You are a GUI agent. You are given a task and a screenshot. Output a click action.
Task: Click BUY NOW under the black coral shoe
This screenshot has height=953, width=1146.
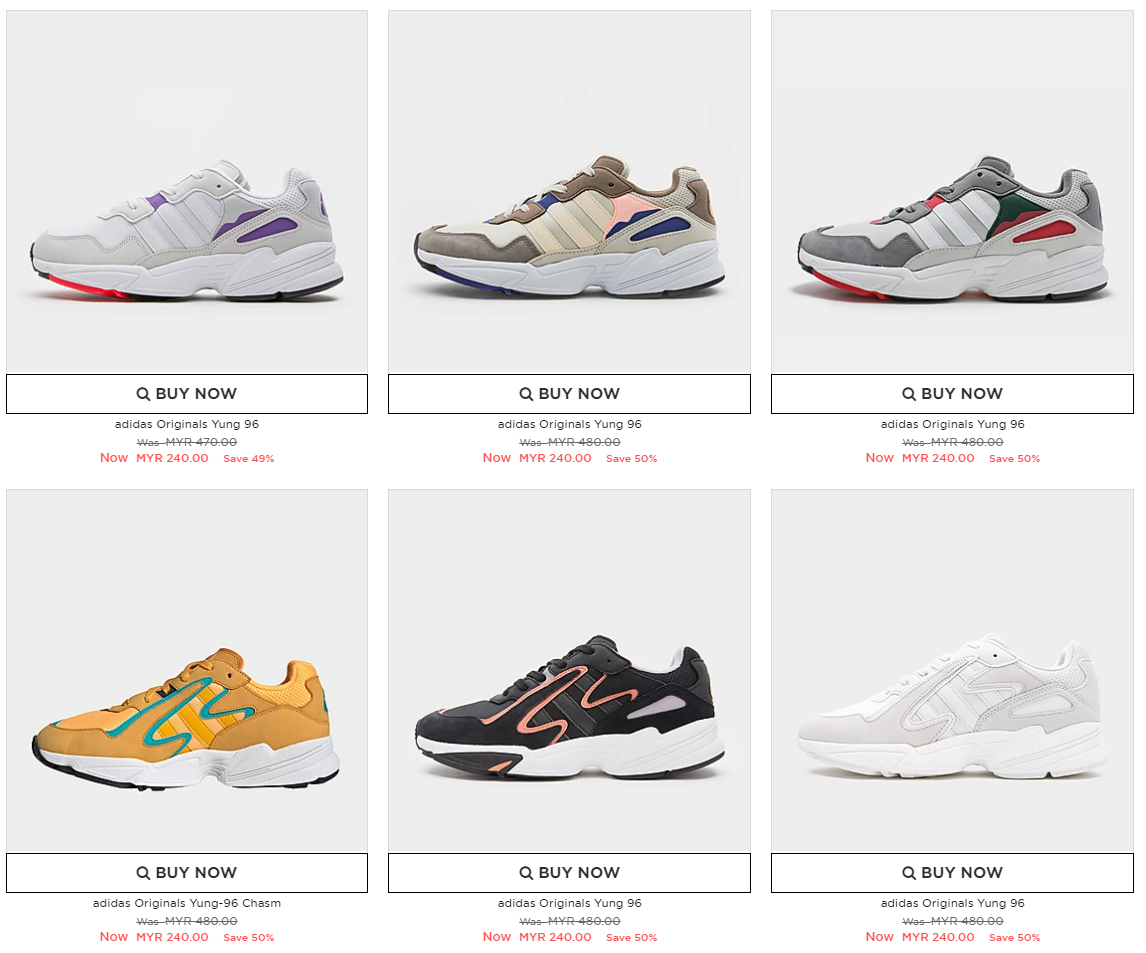pos(569,873)
